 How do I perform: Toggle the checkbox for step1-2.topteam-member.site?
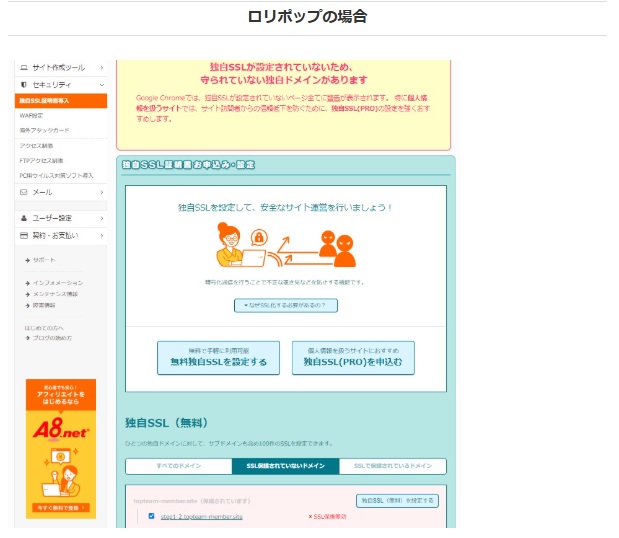[x=151, y=516]
